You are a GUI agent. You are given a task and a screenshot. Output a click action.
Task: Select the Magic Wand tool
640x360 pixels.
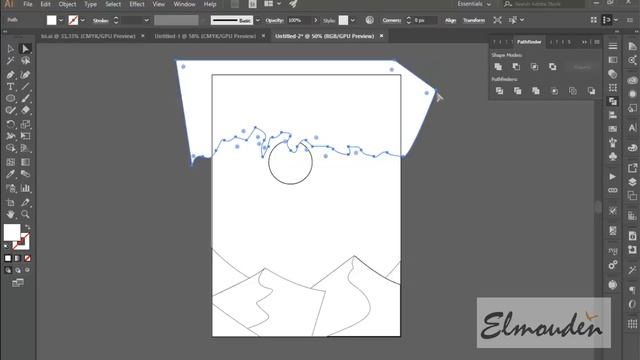tap(11, 61)
